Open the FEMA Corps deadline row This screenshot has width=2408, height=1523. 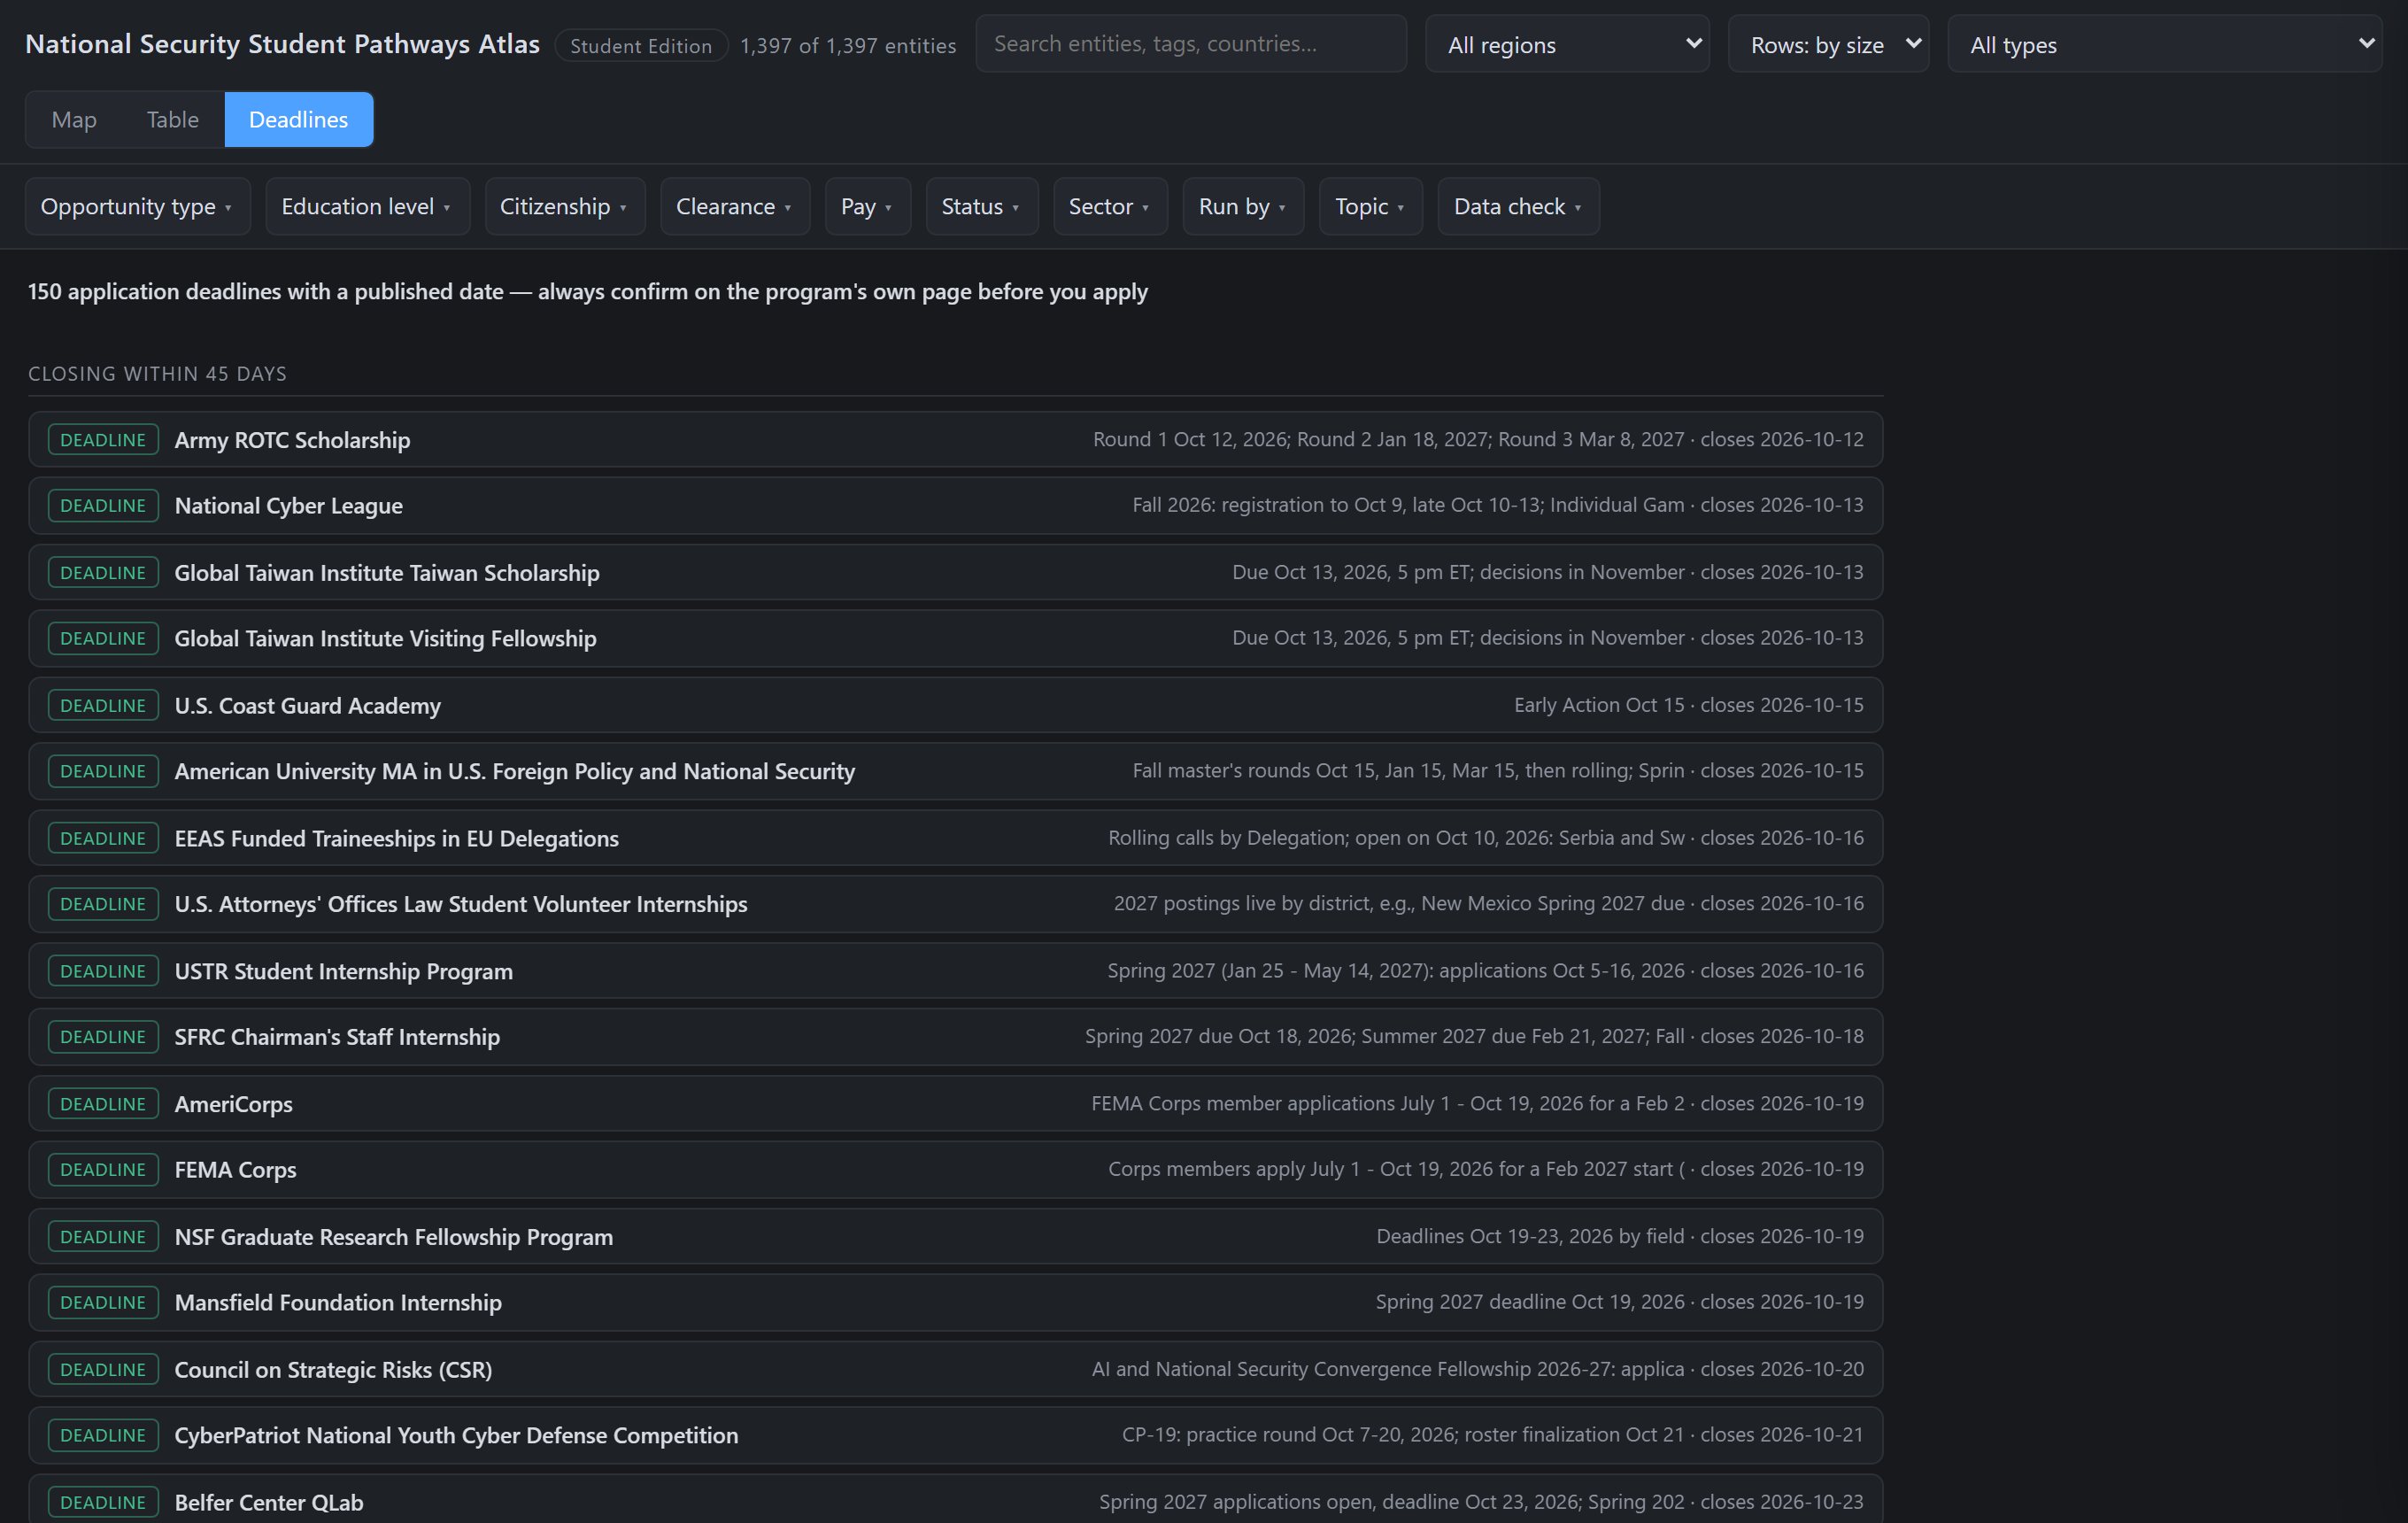(x=955, y=1171)
